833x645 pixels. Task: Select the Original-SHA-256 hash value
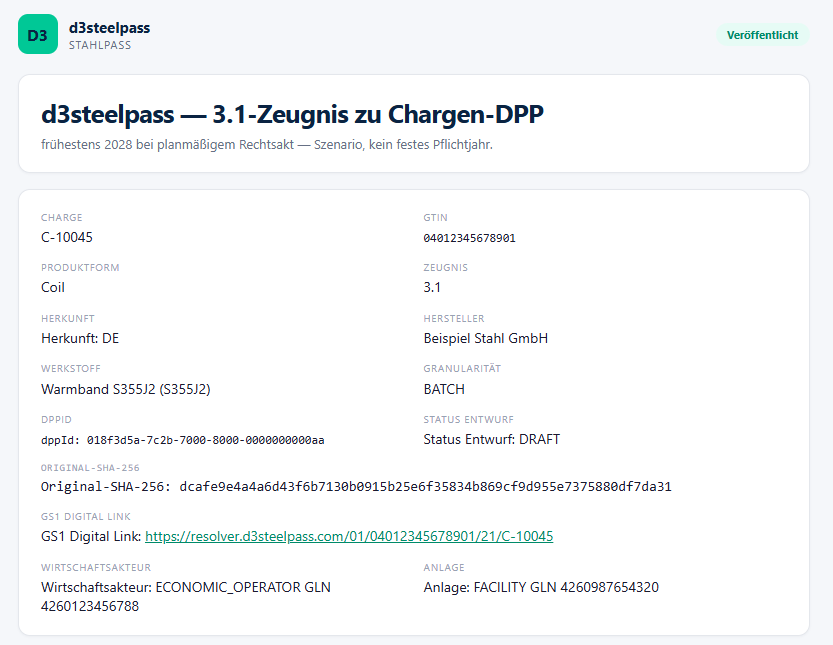pyautogui.click(x=426, y=487)
